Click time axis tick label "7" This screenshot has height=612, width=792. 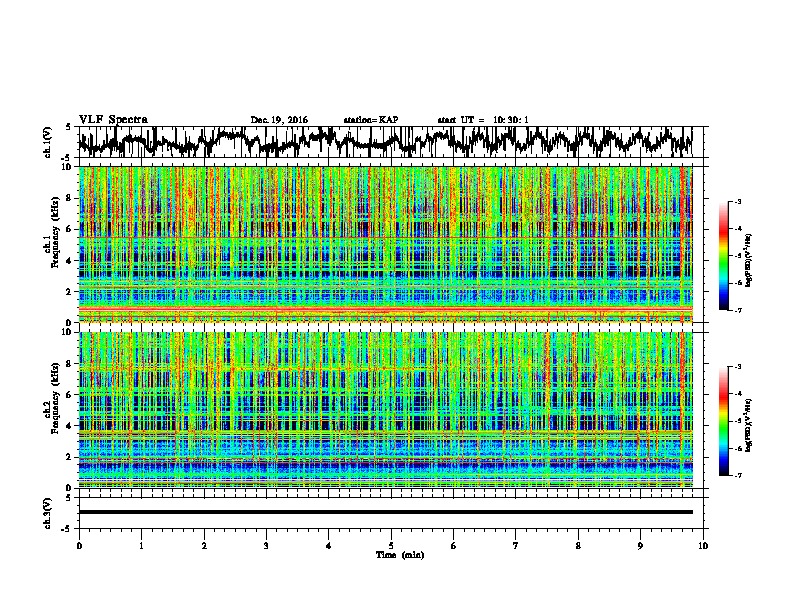pos(516,545)
